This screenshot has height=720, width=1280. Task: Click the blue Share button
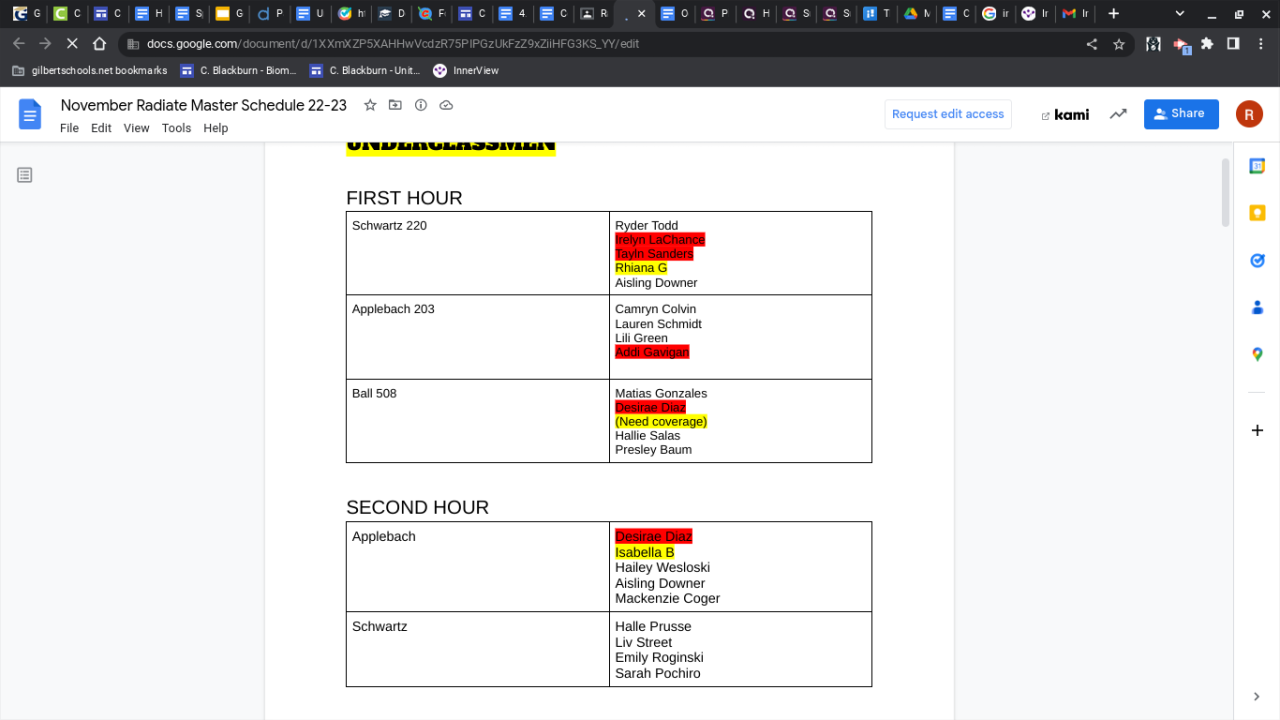[1181, 114]
